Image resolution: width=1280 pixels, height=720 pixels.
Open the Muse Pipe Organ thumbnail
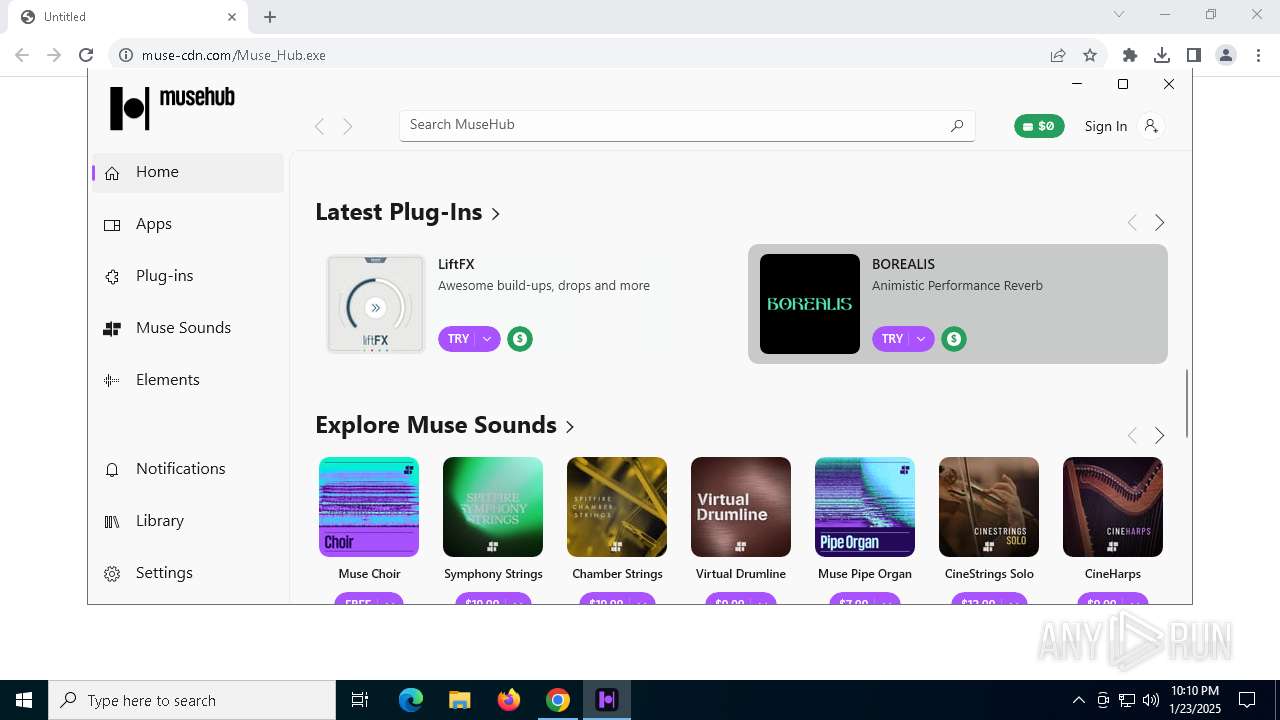(x=865, y=507)
